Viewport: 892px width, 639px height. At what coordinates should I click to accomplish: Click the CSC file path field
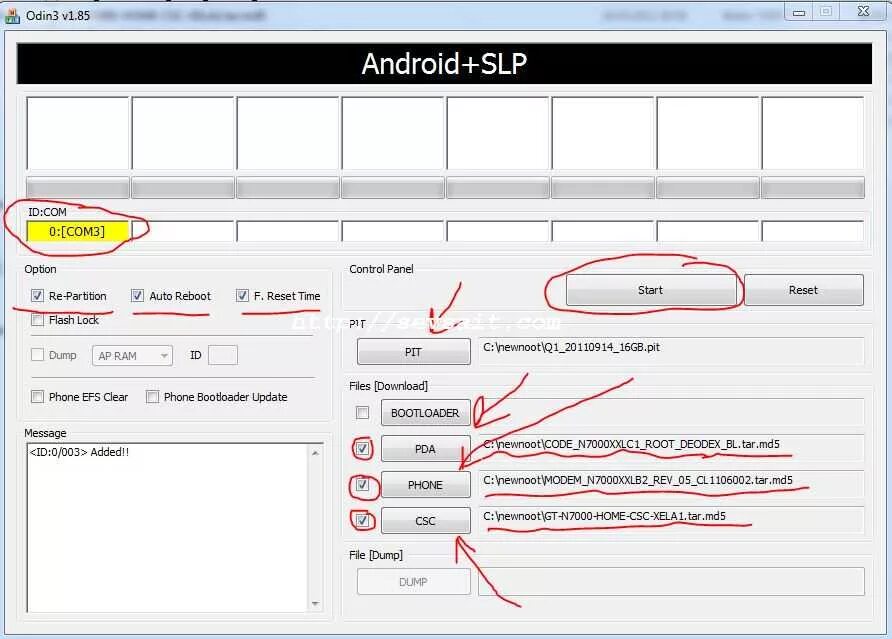(x=671, y=520)
